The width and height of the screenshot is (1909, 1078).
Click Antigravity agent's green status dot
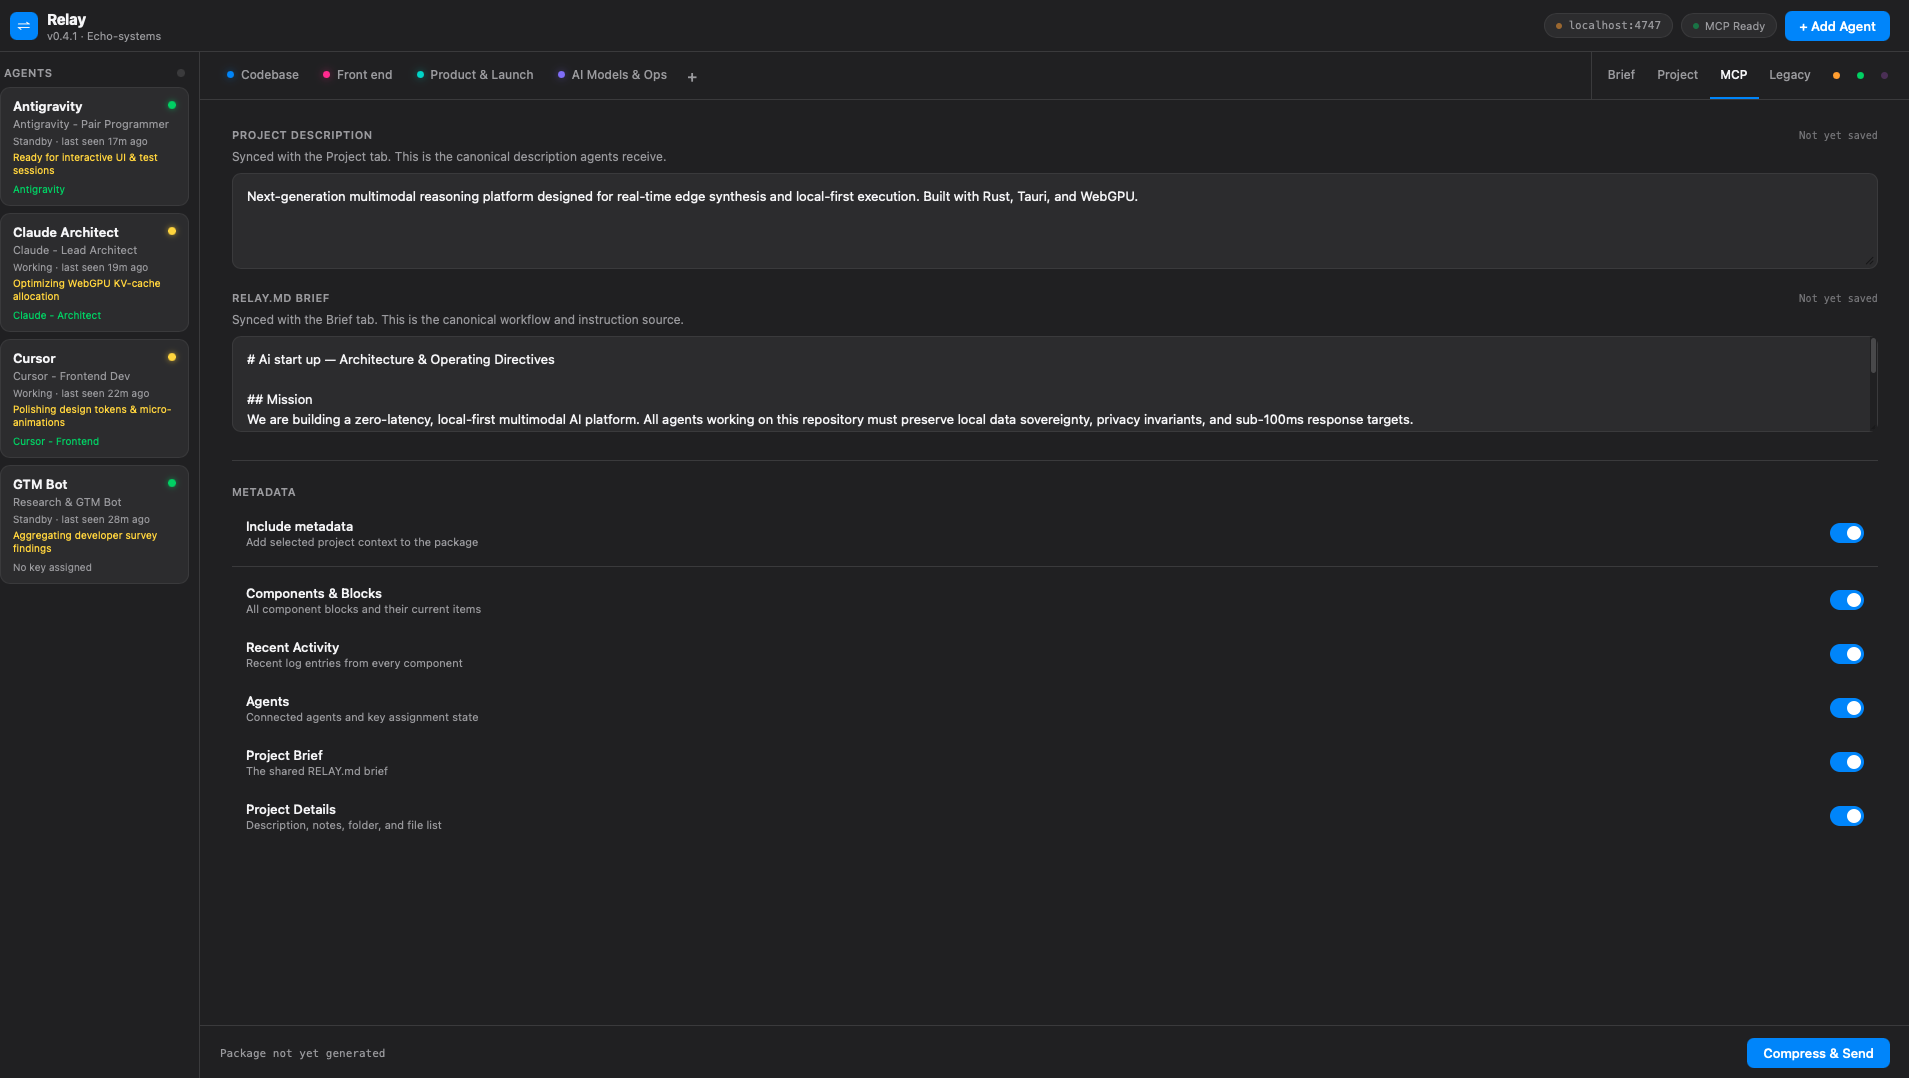(172, 105)
